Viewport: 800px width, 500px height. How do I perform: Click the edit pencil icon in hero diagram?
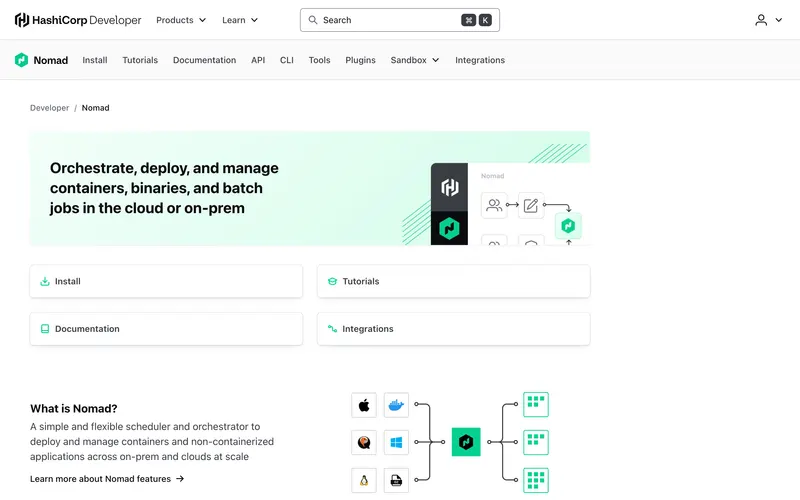click(531, 205)
